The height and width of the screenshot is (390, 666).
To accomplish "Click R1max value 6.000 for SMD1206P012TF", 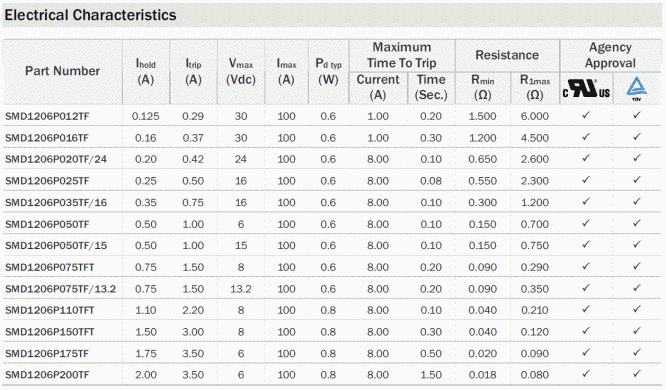I will [x=535, y=116].
